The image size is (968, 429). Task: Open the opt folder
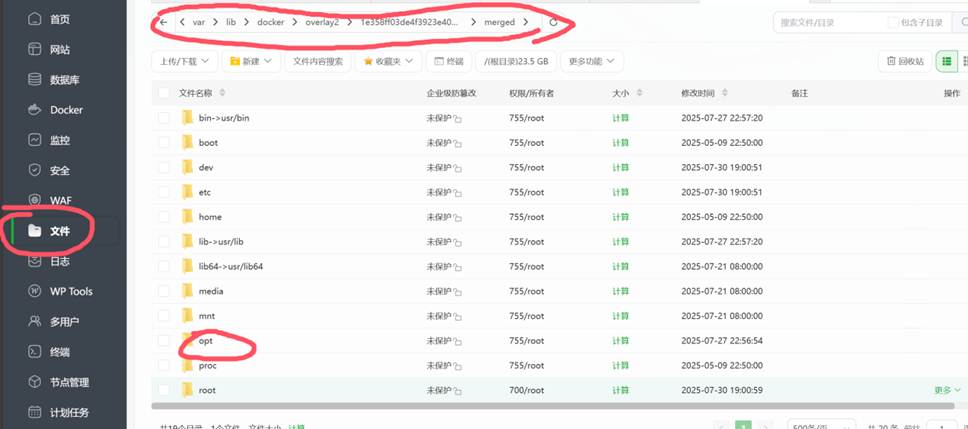206,341
